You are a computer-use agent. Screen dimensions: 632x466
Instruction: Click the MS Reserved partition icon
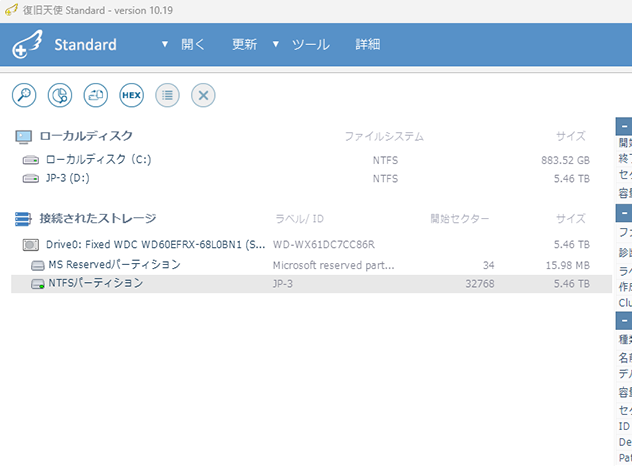click(x=38, y=265)
